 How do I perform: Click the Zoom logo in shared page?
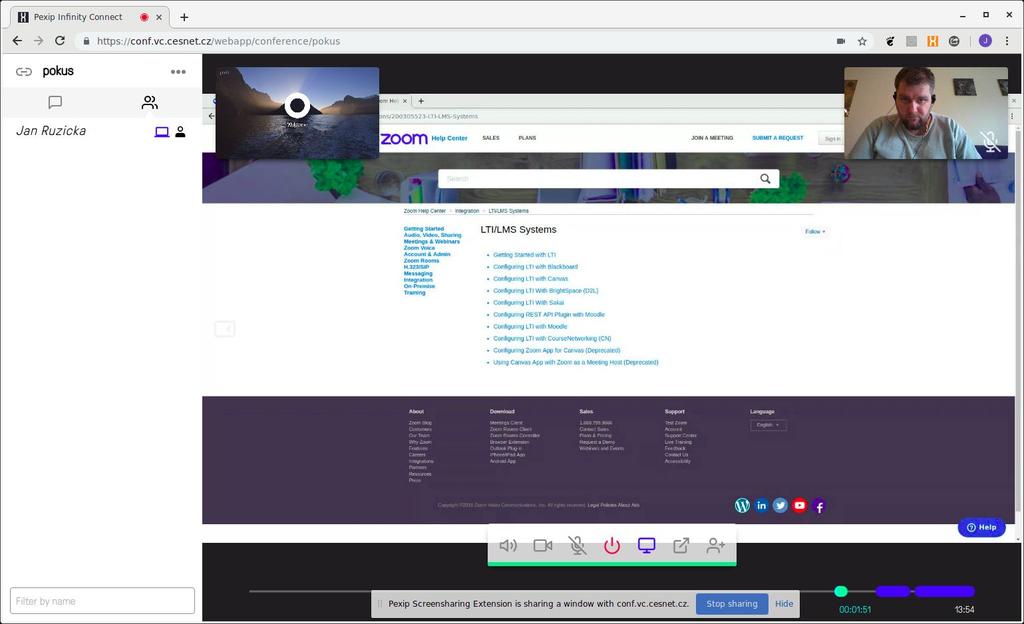click(404, 138)
